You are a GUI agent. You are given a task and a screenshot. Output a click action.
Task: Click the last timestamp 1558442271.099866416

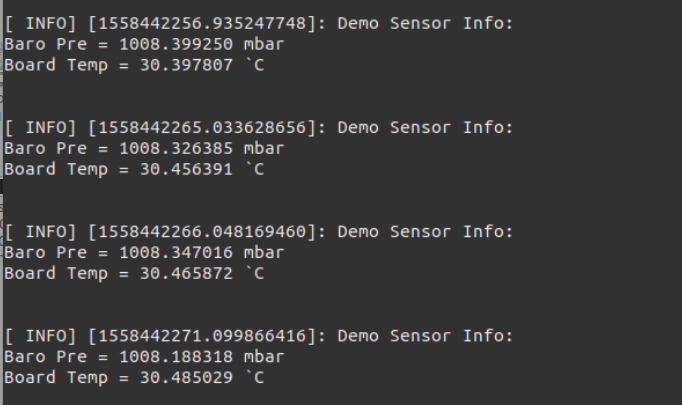coord(203,336)
